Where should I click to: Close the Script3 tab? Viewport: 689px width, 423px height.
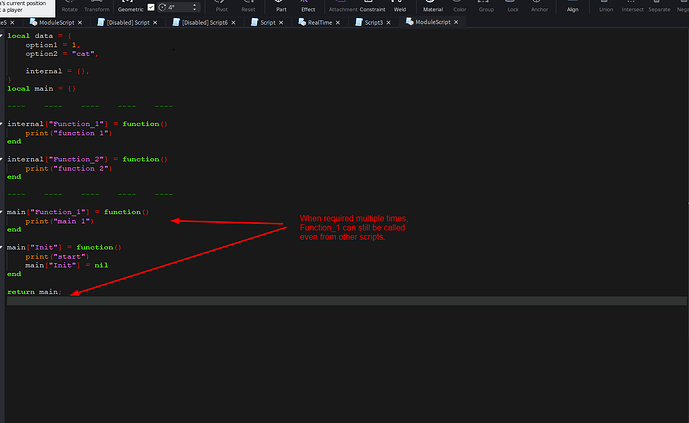[x=388, y=22]
